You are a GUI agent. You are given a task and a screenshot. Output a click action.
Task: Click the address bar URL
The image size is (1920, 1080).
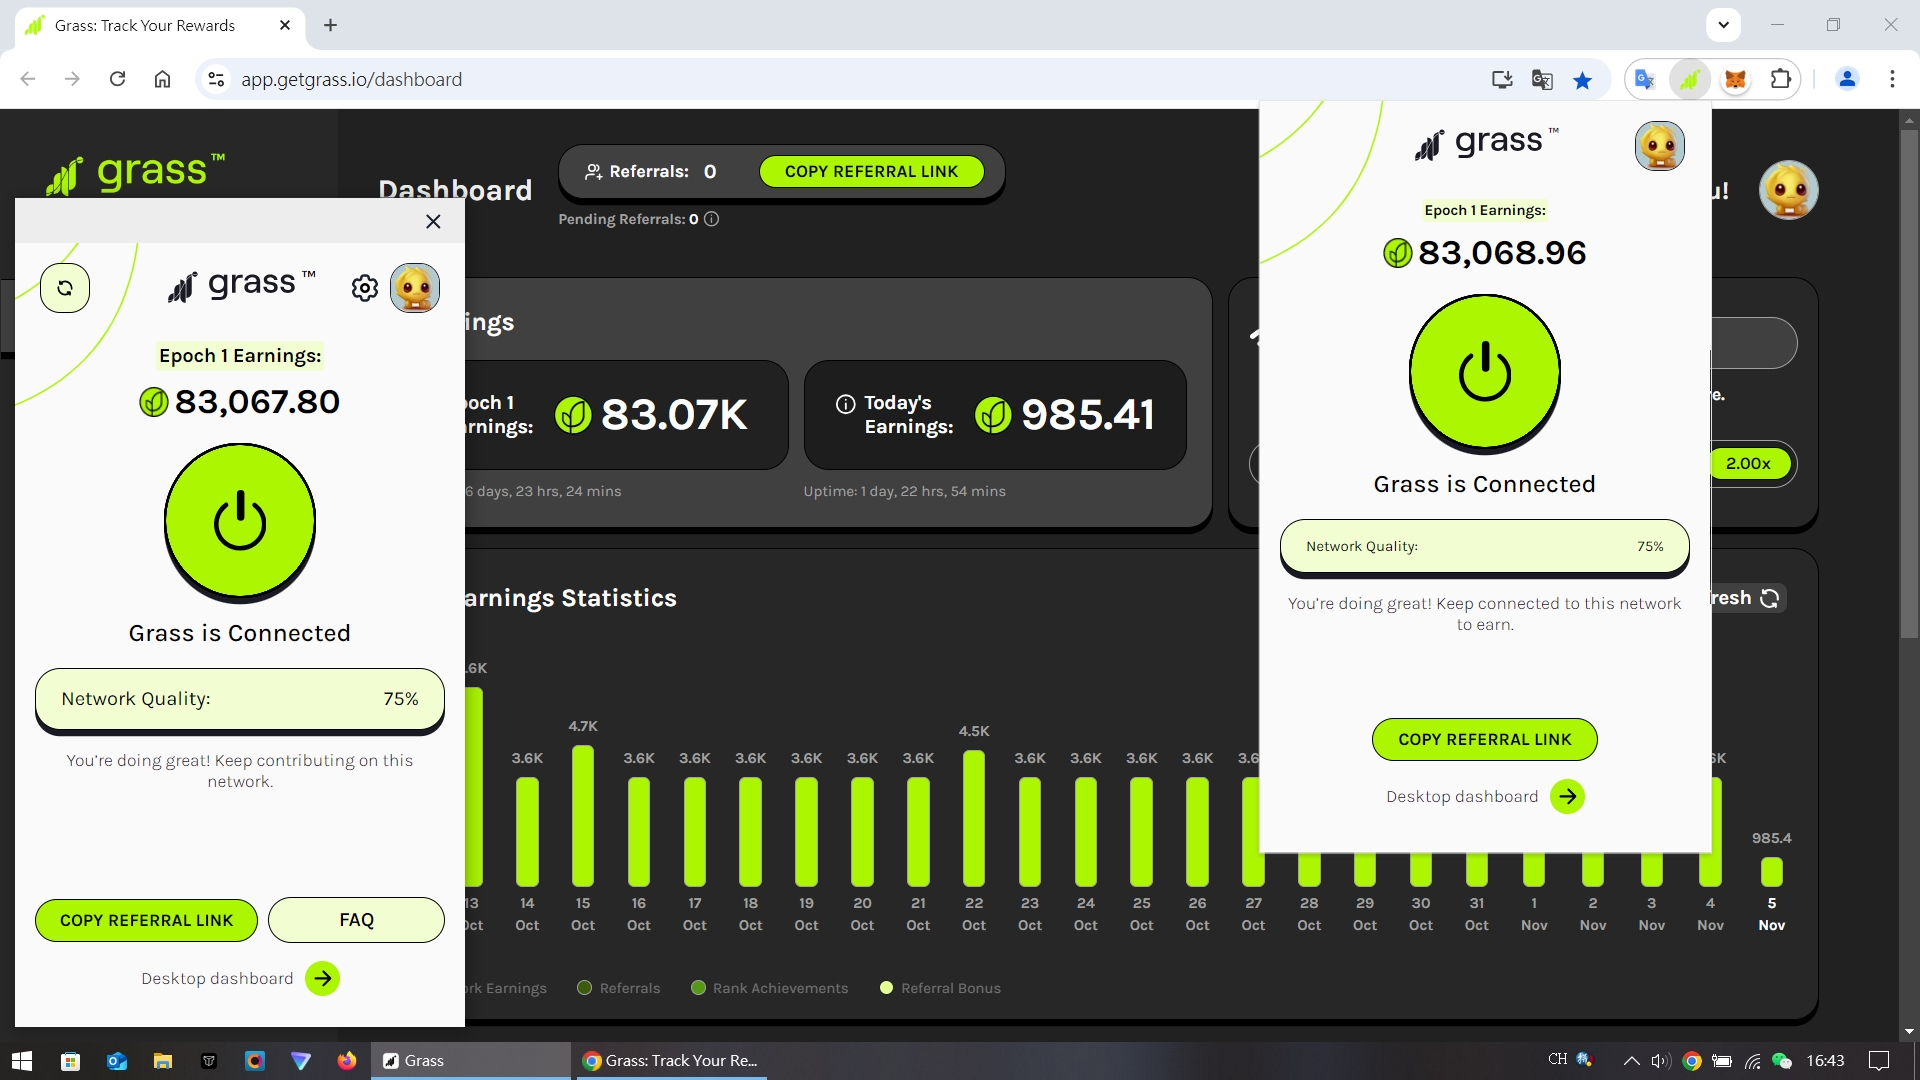click(351, 79)
